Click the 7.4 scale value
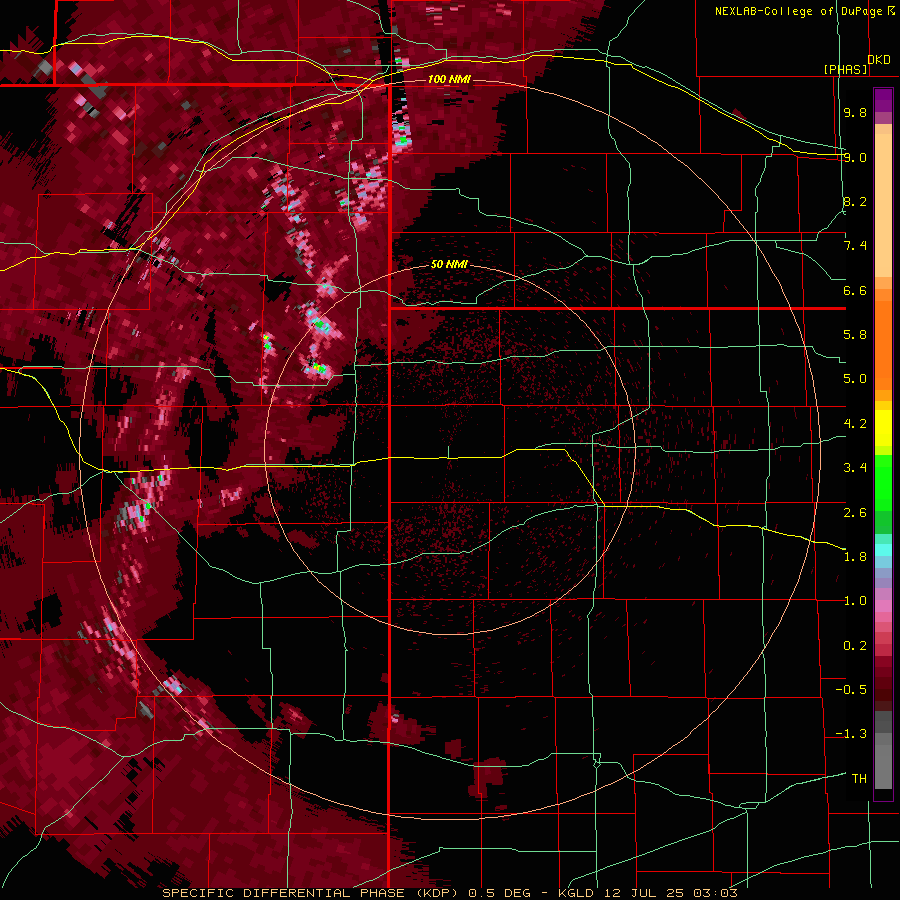 coord(855,246)
